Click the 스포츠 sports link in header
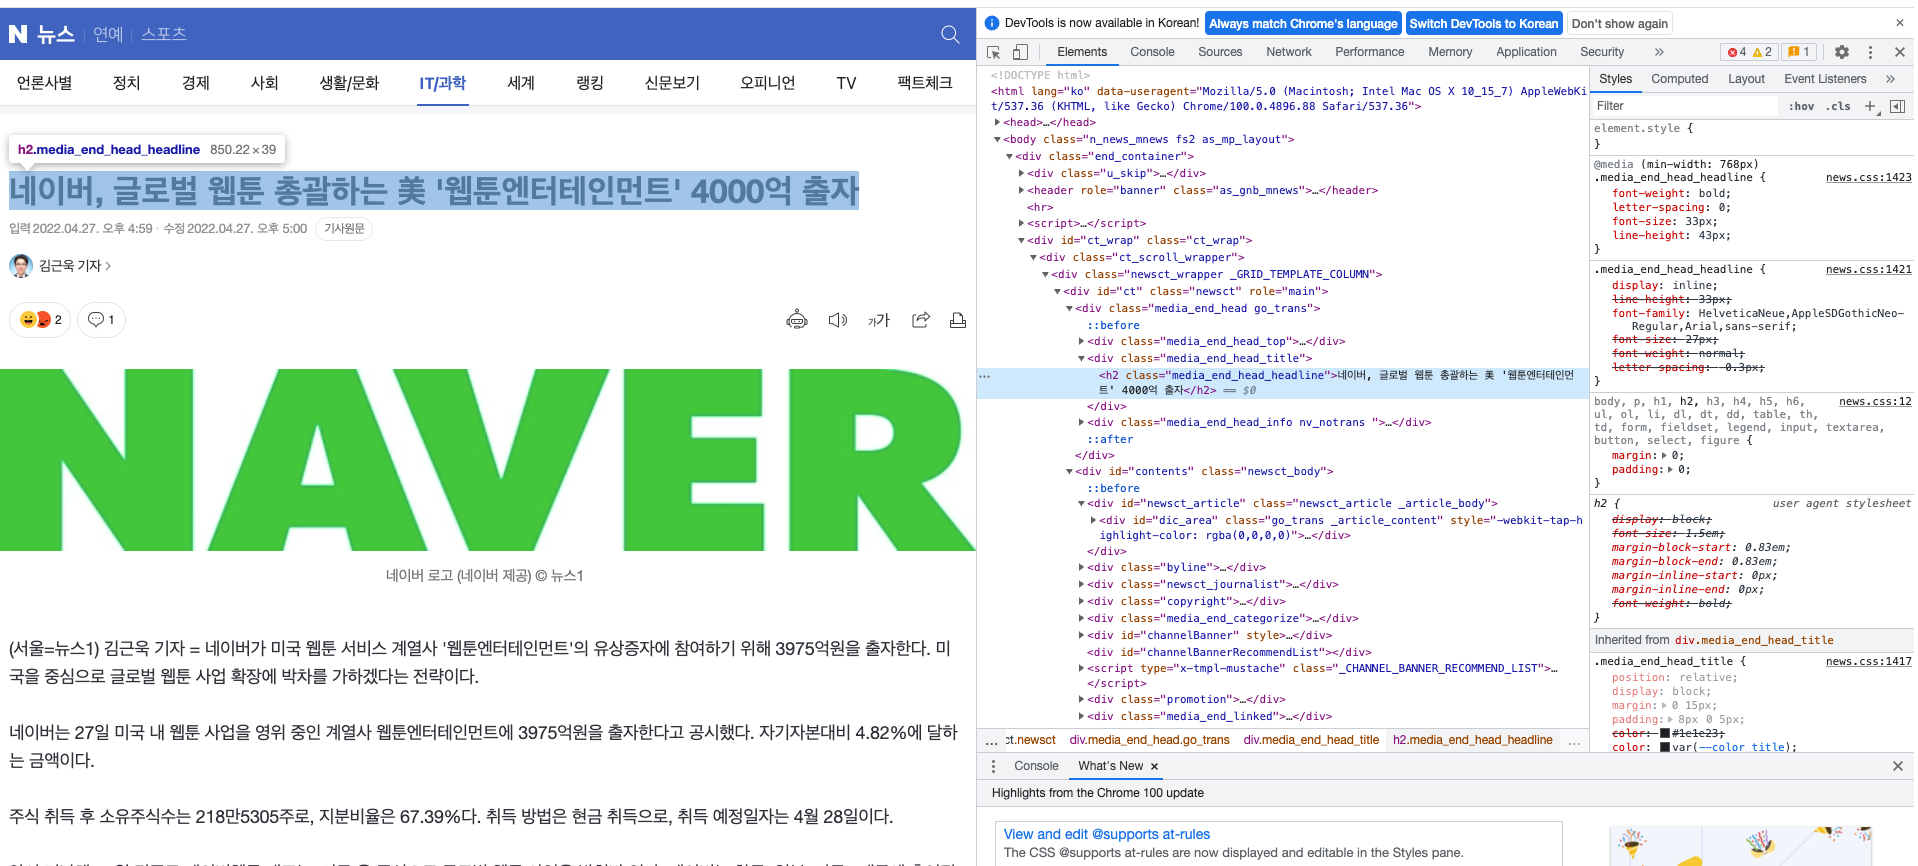1918x866 pixels. click(x=164, y=34)
